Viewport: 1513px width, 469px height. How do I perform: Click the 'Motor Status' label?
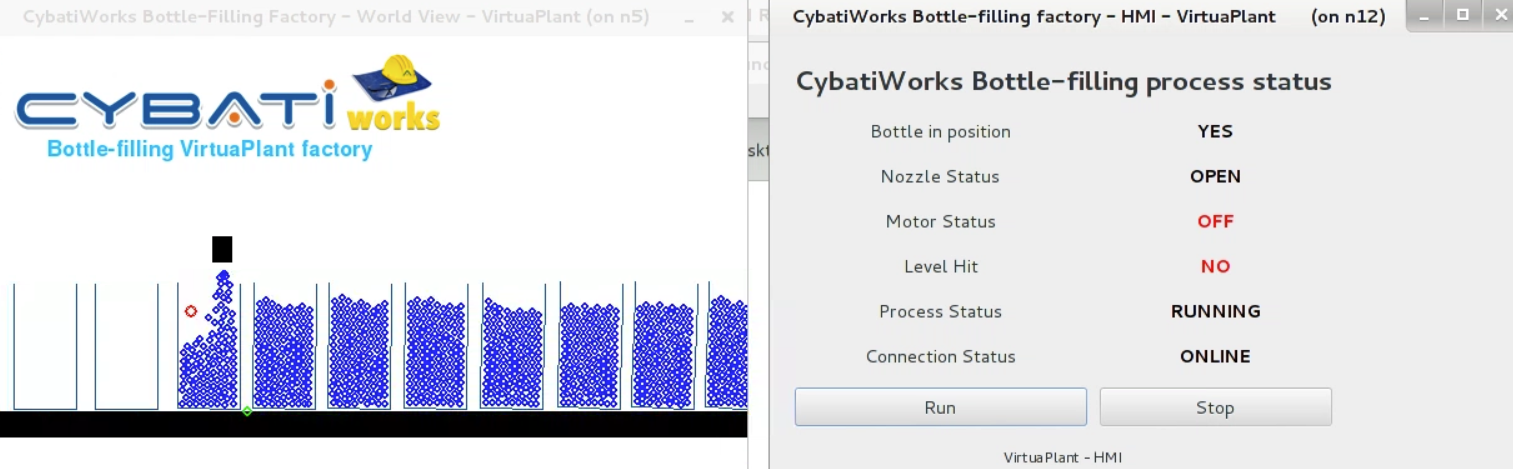940,222
